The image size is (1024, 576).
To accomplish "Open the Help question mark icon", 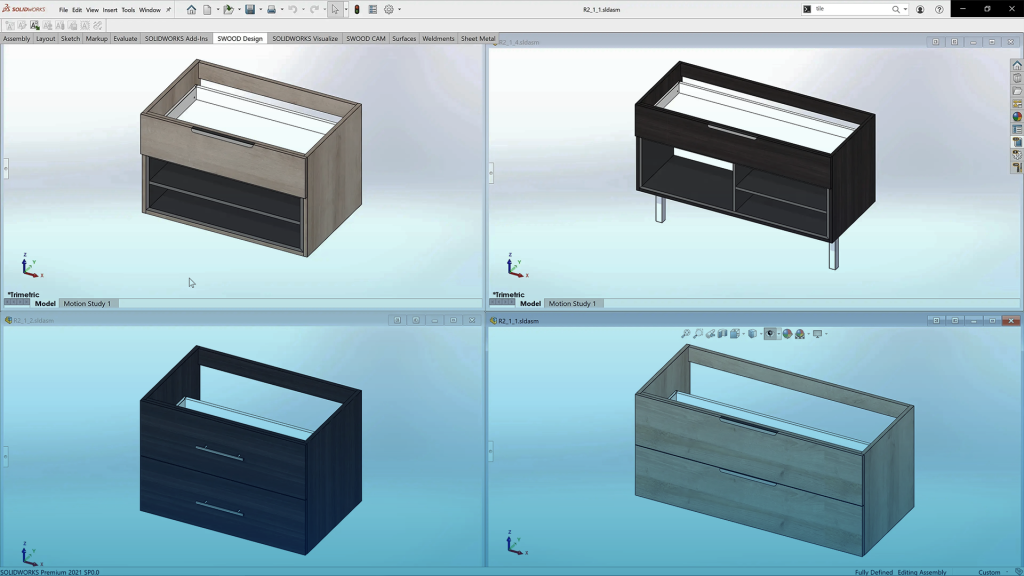I will coord(938,9).
